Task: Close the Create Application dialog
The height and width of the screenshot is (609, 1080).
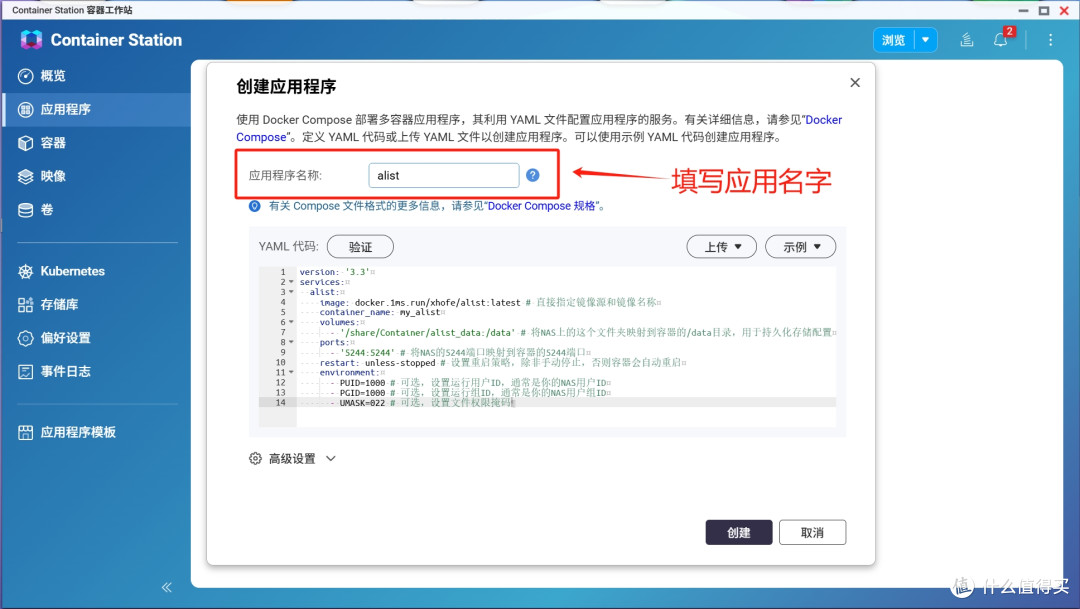Action: click(x=855, y=83)
